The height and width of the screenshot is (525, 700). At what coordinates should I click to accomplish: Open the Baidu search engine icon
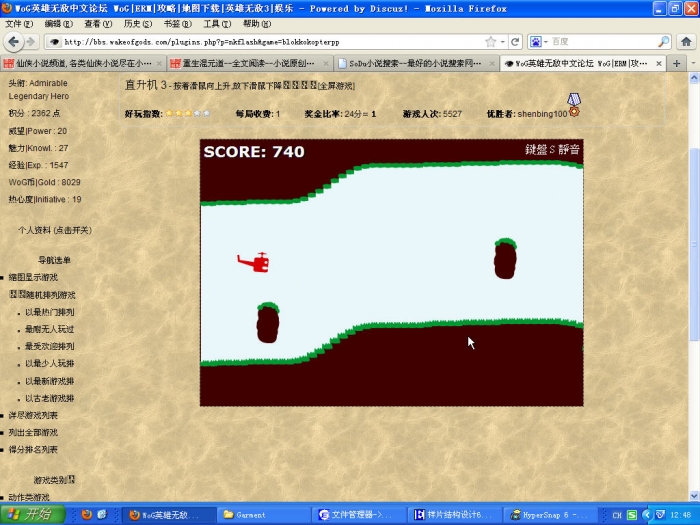pyautogui.click(x=536, y=42)
